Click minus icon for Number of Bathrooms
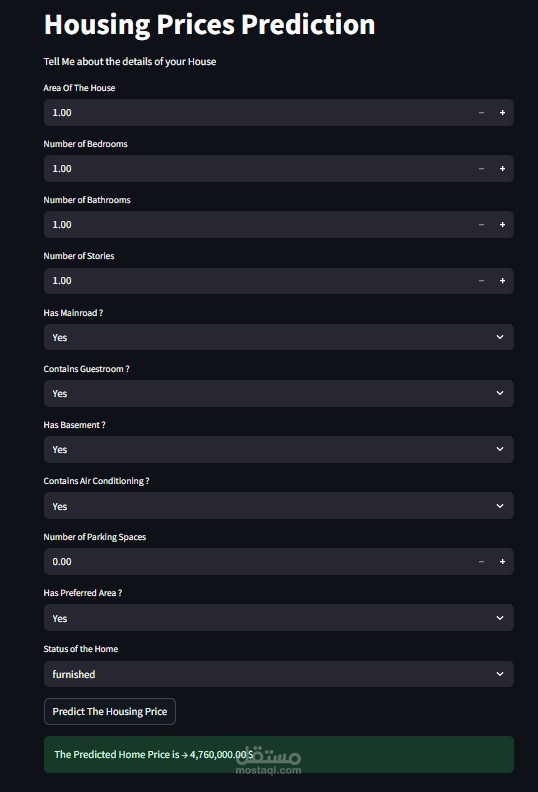Viewport: 538px width, 792px height. coord(481,225)
